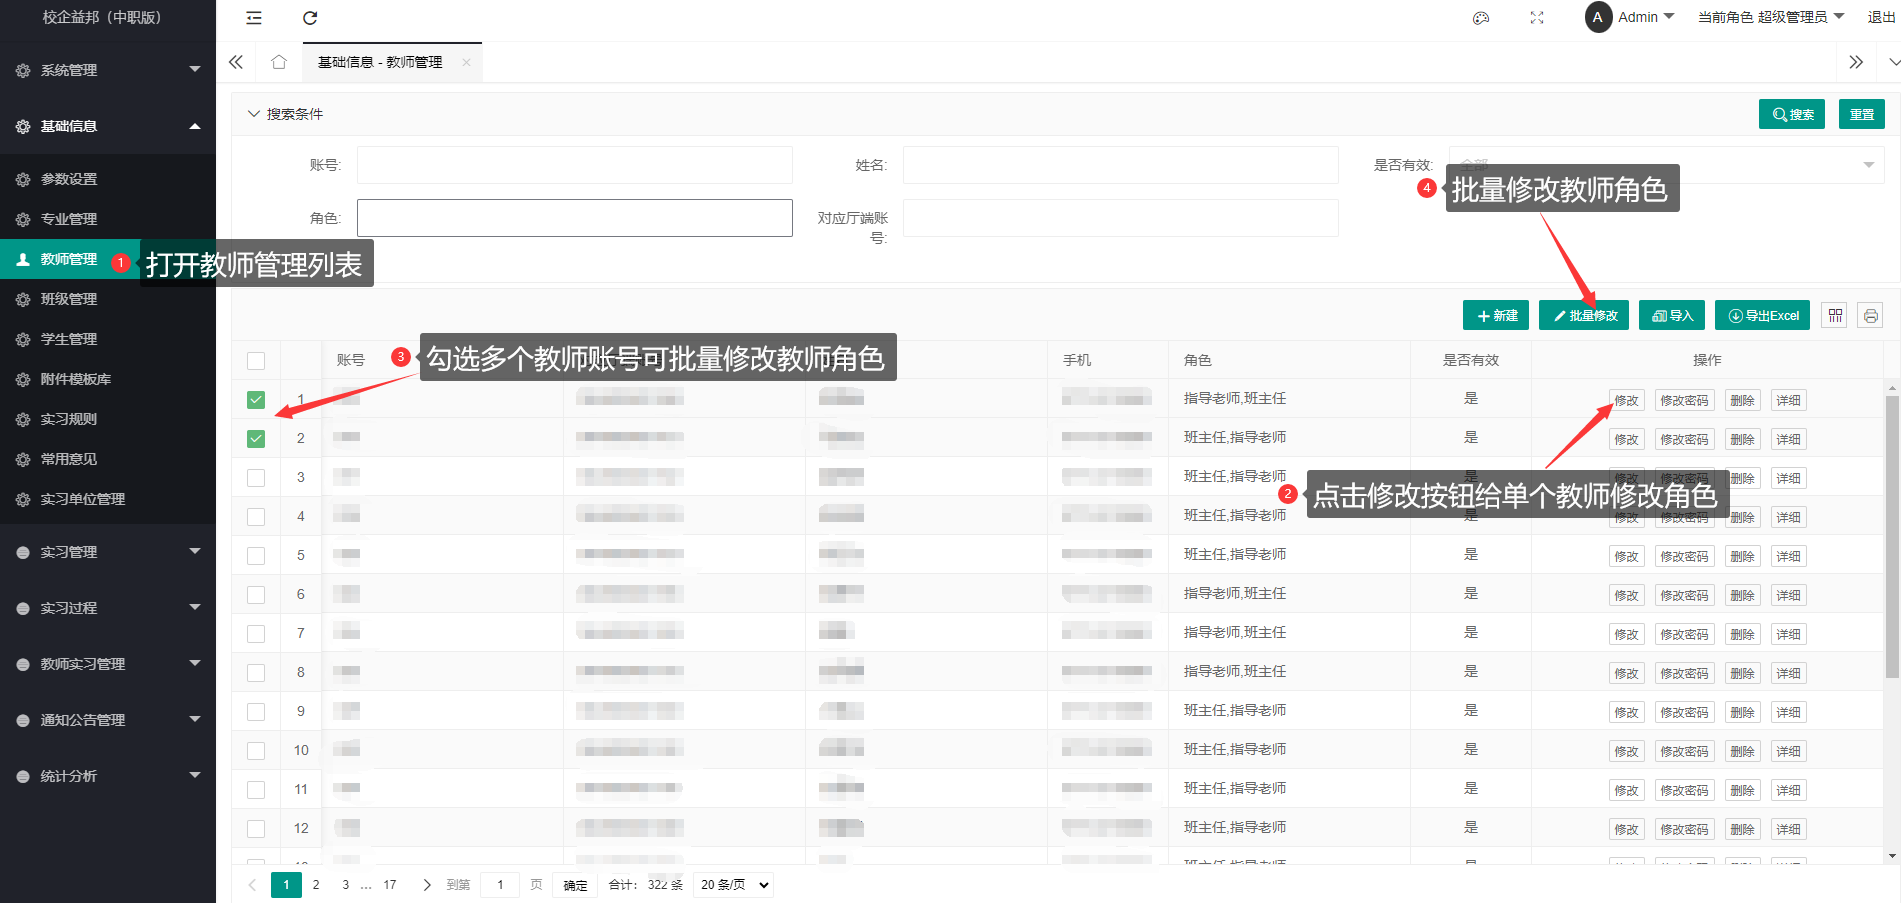Uncheck the checkbox for row 1
The width and height of the screenshot is (1901, 903).
[256, 400]
